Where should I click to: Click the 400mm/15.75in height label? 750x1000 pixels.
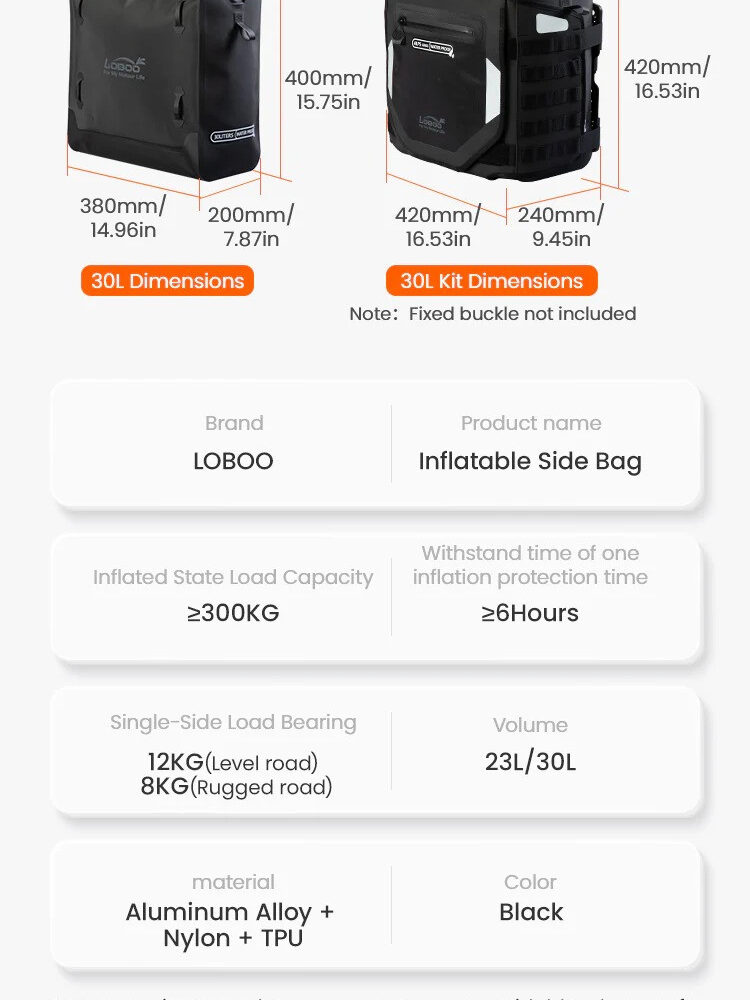point(328,90)
